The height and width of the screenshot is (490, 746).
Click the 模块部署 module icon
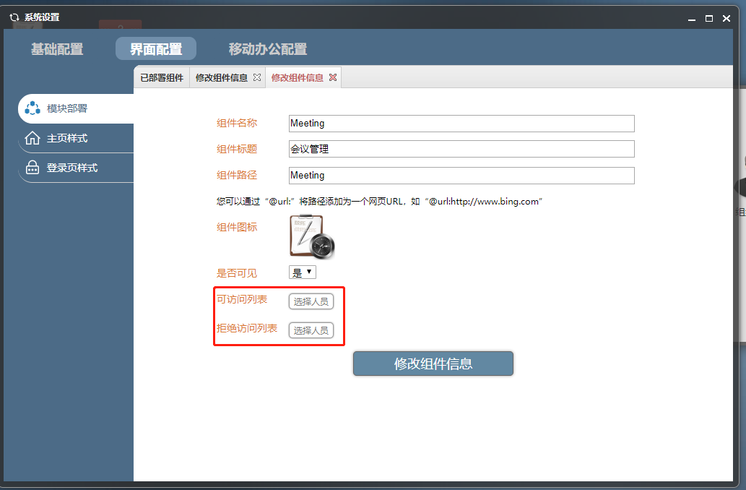coord(32,108)
